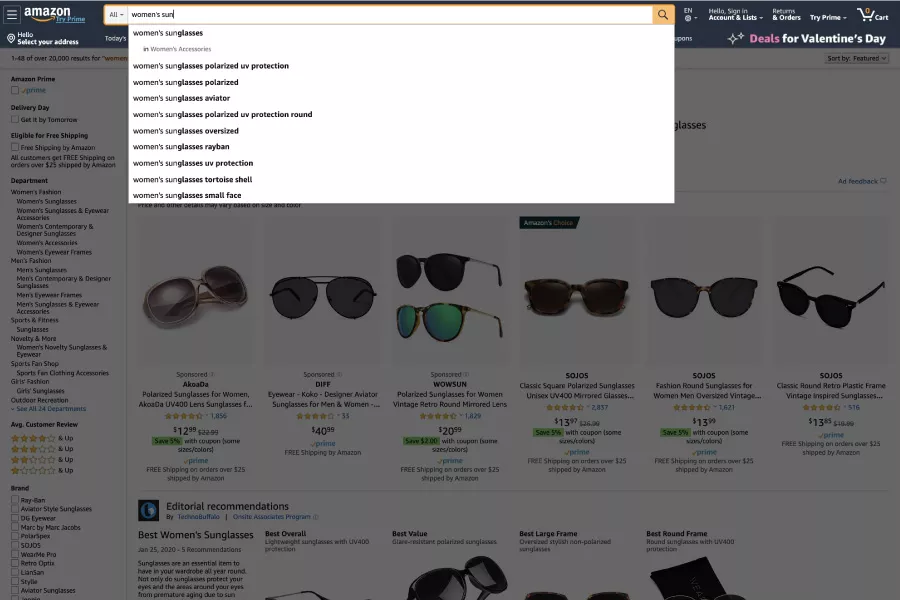
Task: Select 1 star & Up review filter
Action: click(42, 470)
